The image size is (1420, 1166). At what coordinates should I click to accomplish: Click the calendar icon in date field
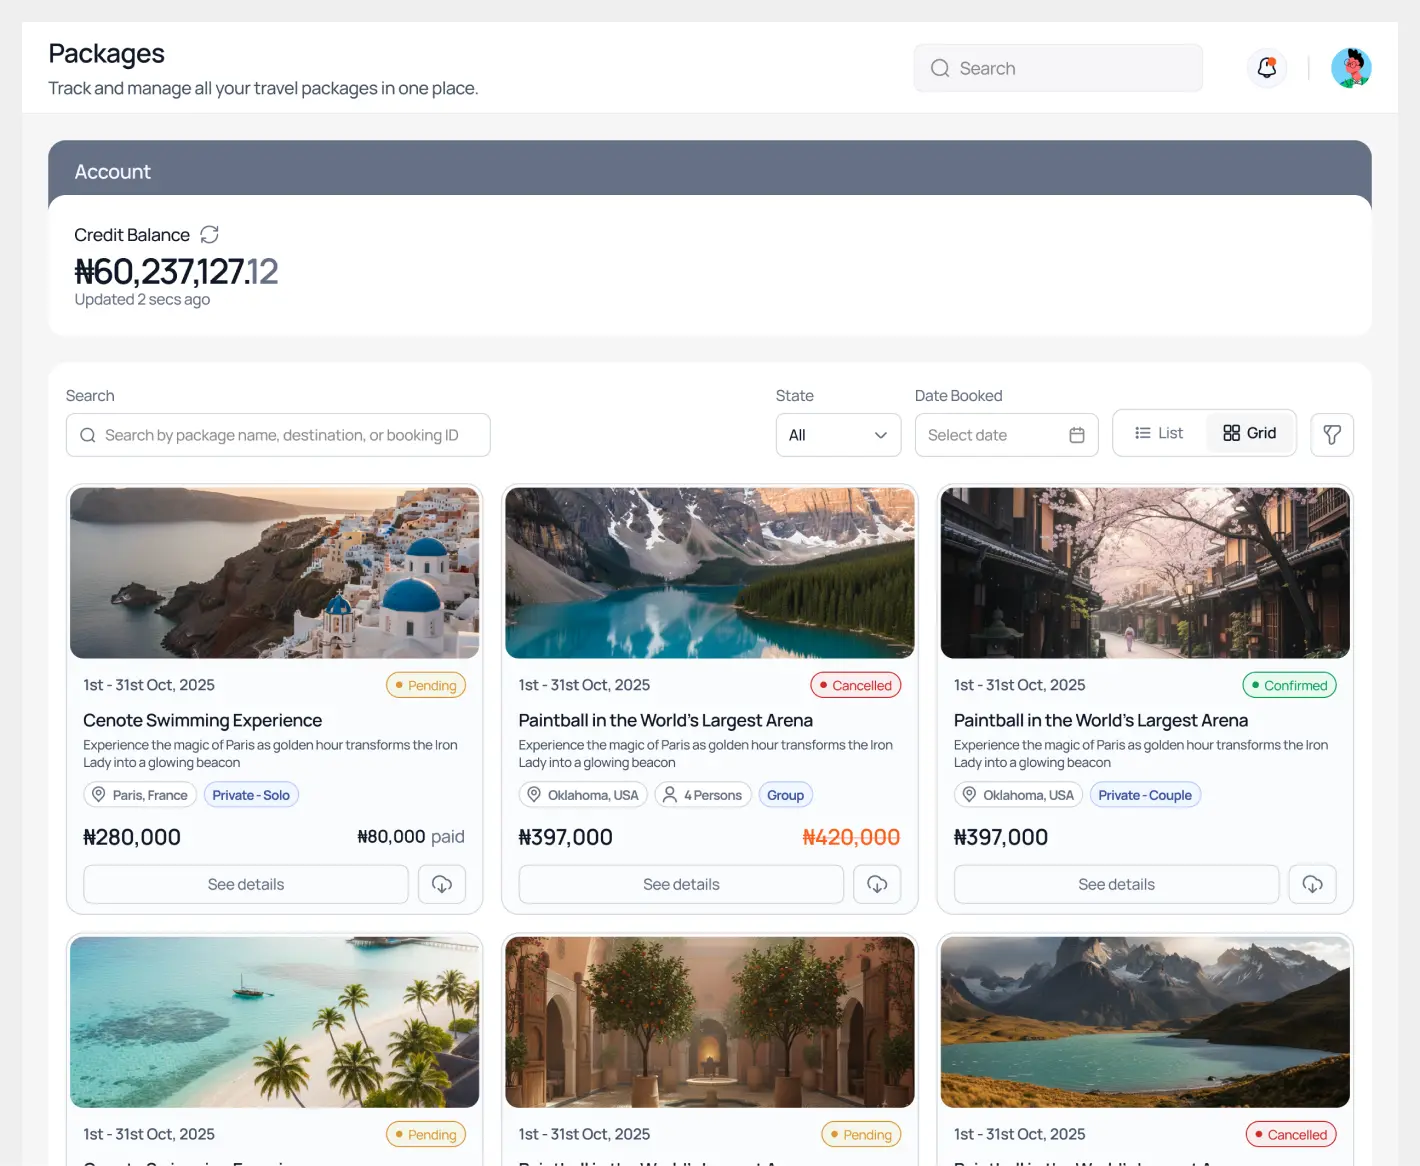(1077, 435)
